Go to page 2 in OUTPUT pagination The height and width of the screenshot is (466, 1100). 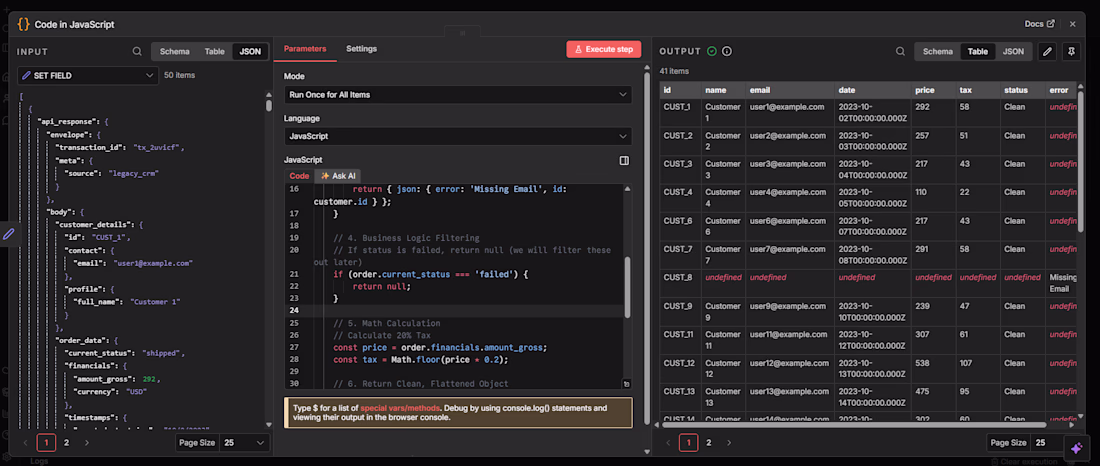(x=708, y=442)
